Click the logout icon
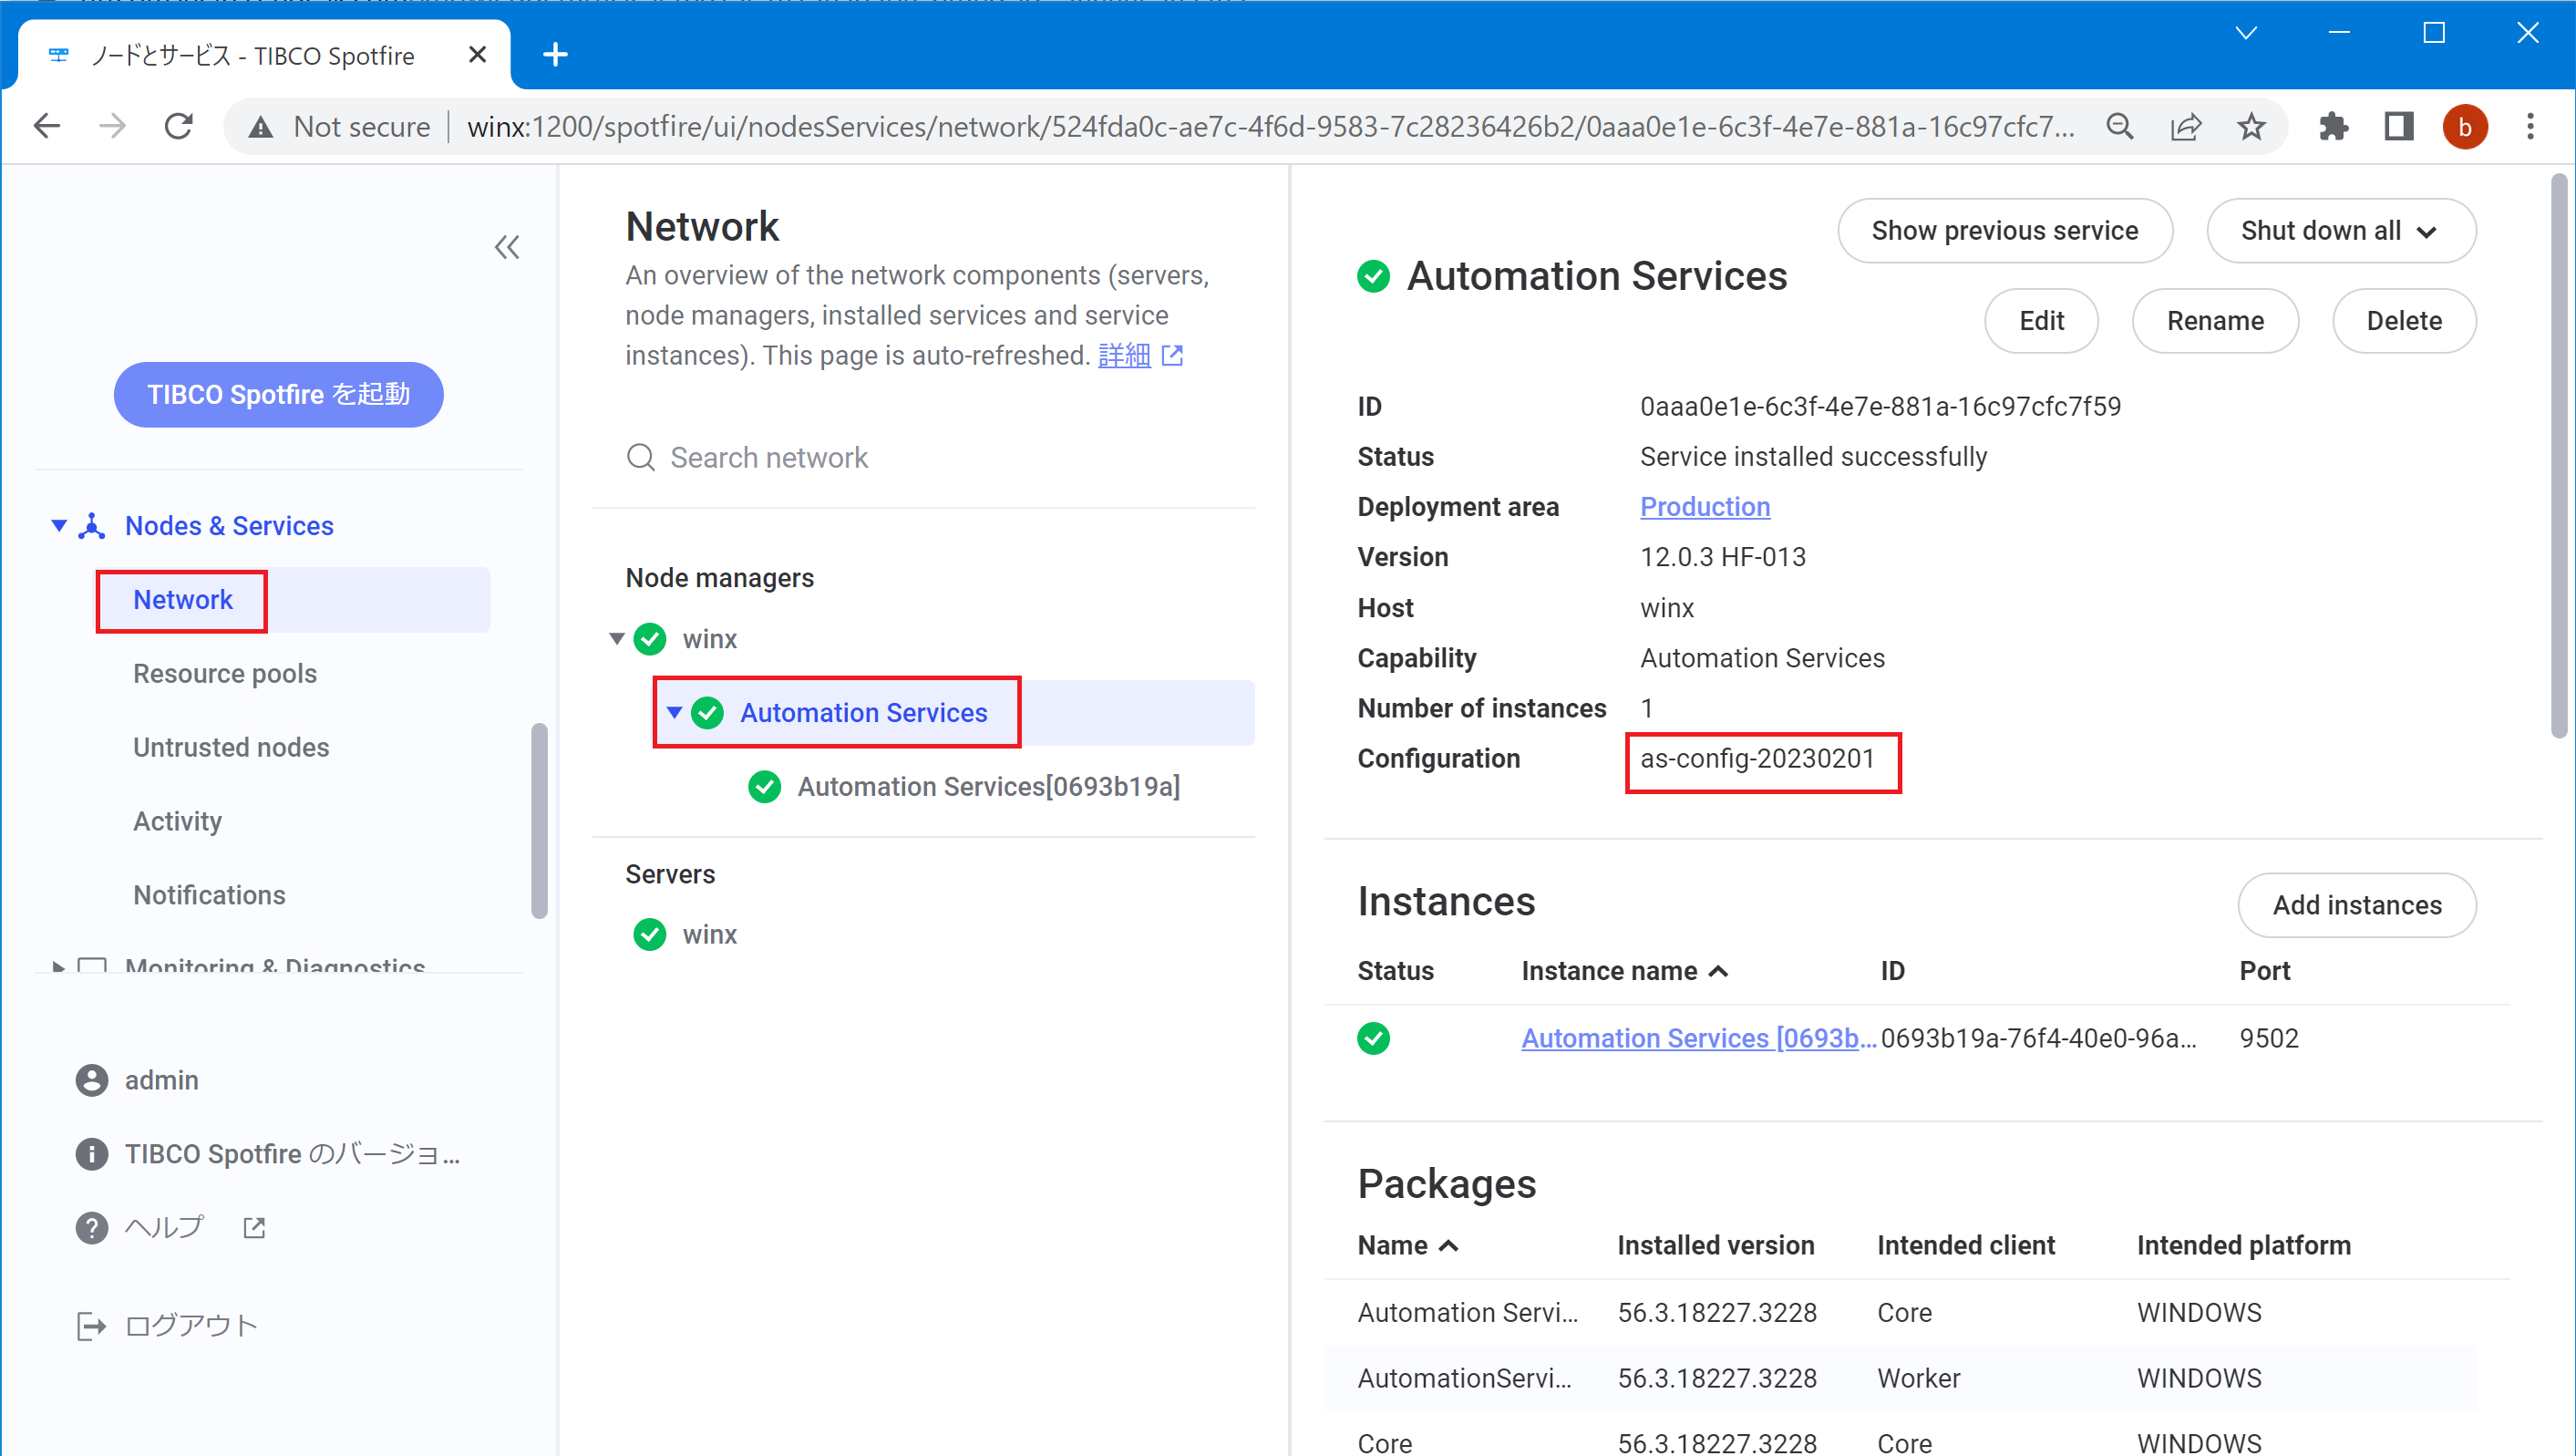Viewport: 2576px width, 1456px height. point(91,1326)
